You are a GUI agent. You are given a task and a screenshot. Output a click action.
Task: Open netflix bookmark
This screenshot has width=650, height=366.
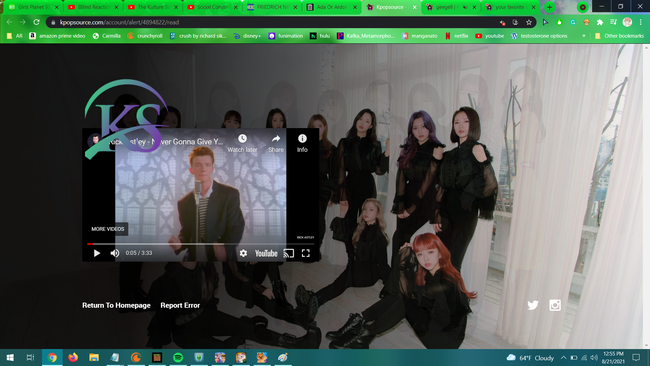(x=456, y=36)
